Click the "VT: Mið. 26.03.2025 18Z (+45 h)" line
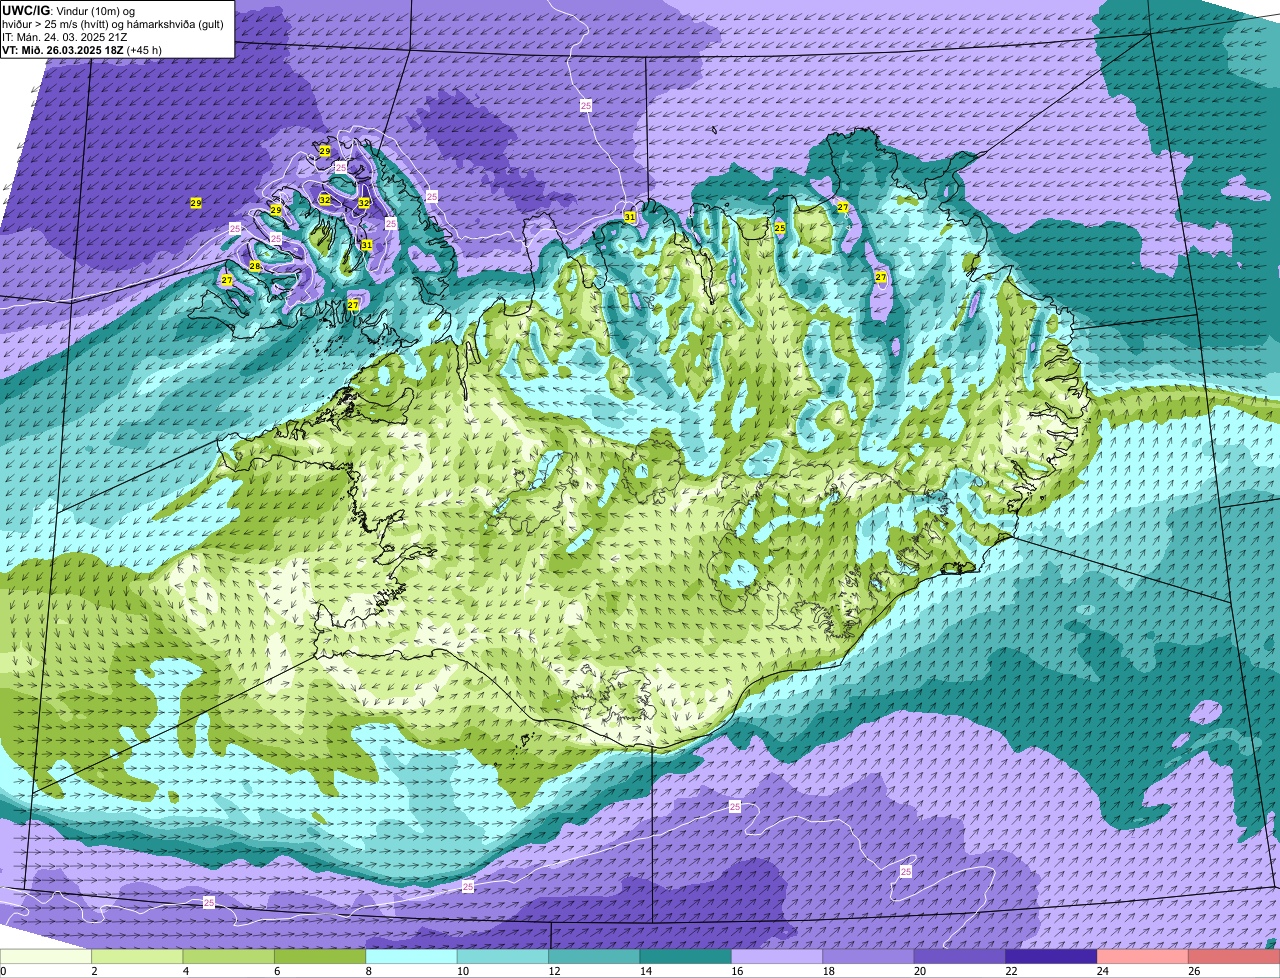Screen dimensions: 1280x978 (82, 49)
